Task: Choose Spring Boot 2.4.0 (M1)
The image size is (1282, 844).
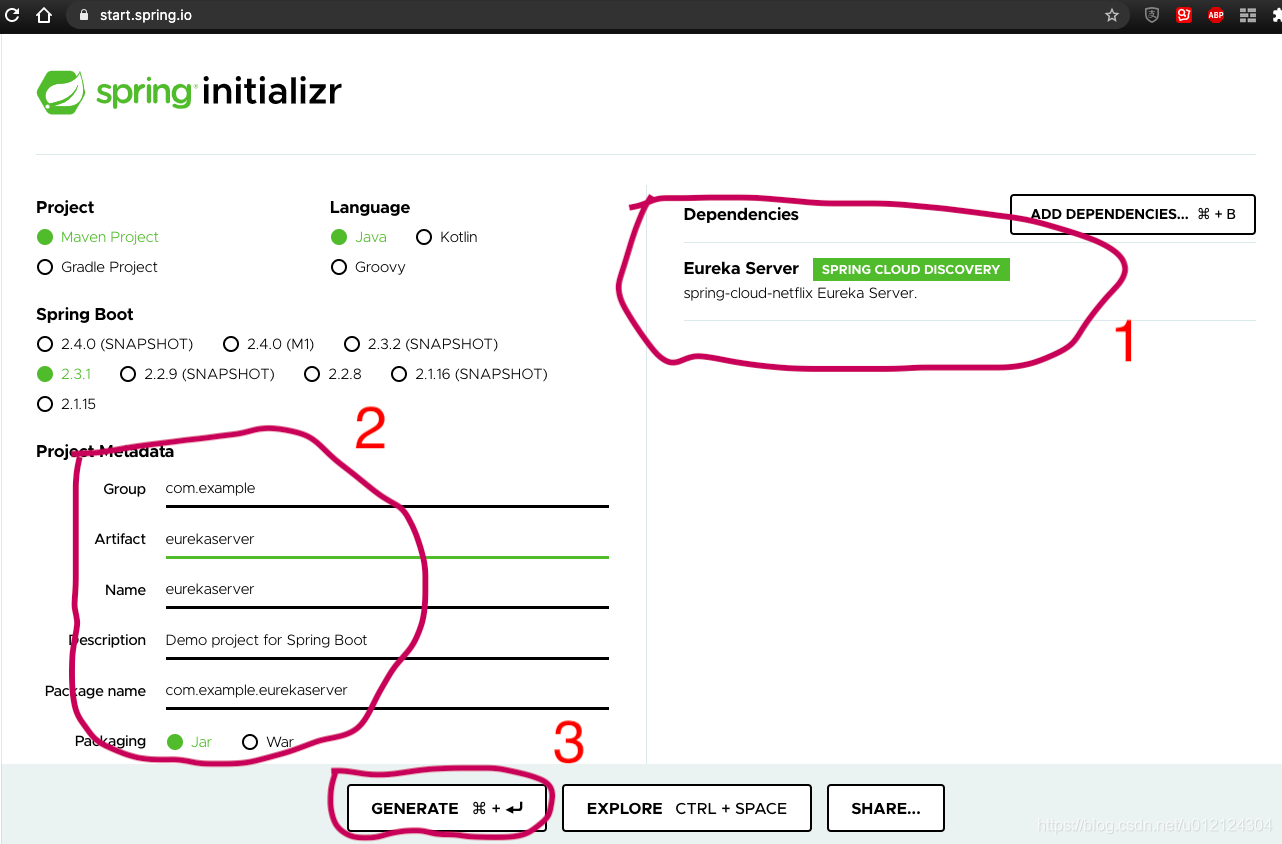Action: tap(268, 344)
